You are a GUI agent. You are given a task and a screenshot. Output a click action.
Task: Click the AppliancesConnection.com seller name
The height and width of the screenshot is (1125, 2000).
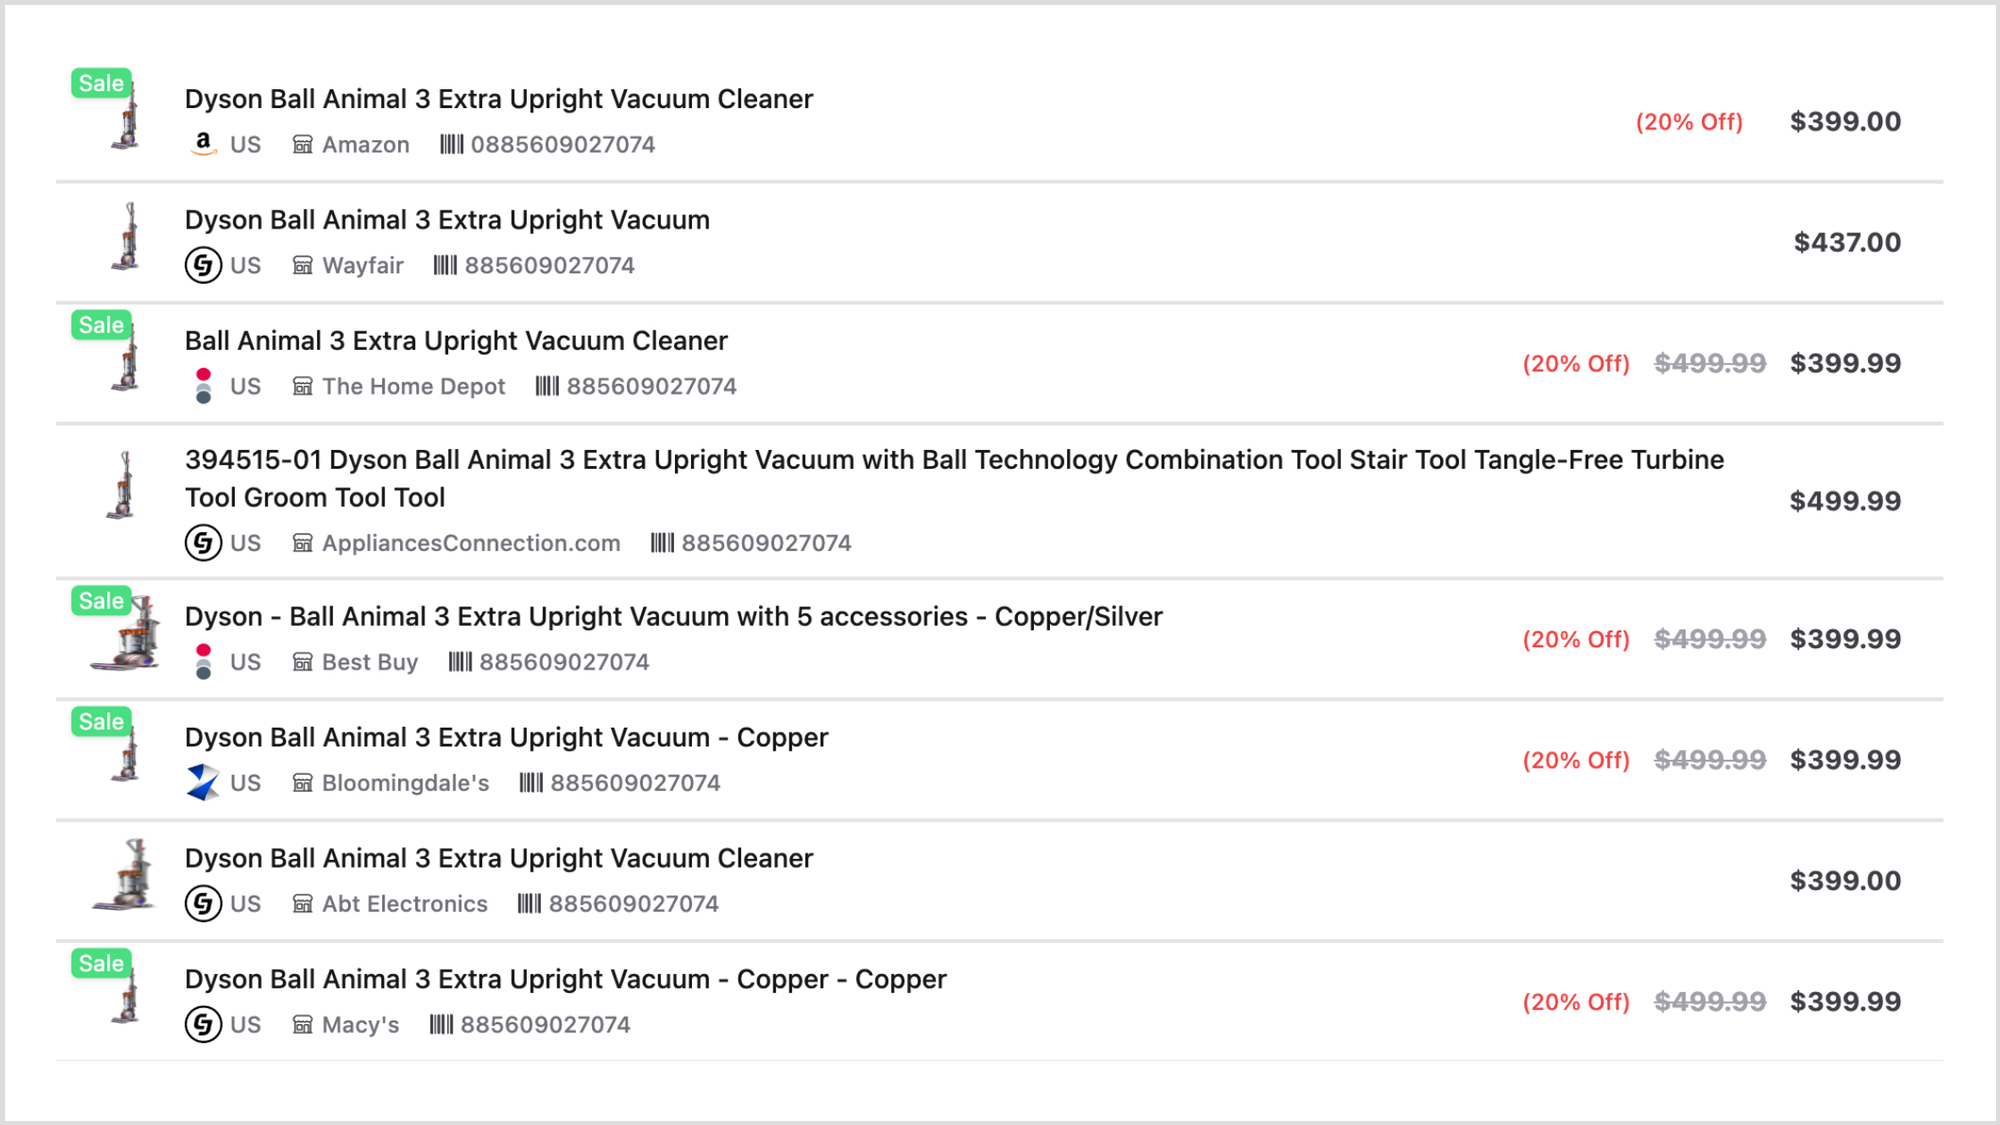[x=471, y=543]
